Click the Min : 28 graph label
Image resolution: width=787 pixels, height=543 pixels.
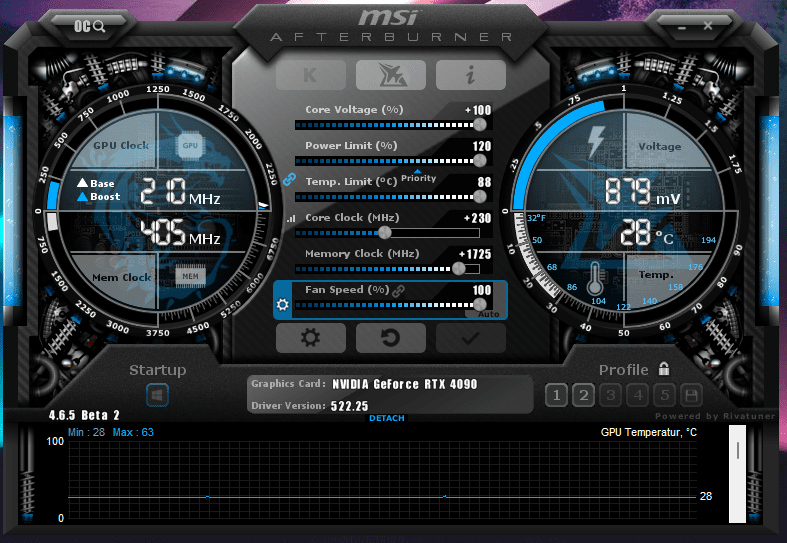pyautogui.click(x=86, y=432)
